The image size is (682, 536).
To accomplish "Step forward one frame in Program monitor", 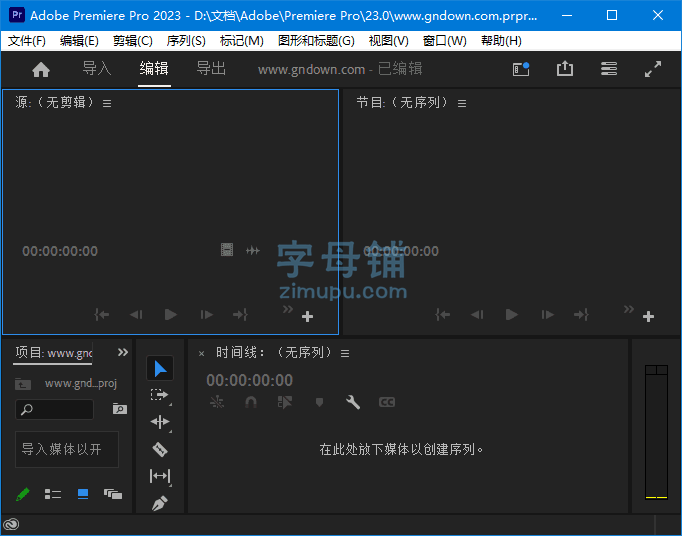I will click(548, 314).
